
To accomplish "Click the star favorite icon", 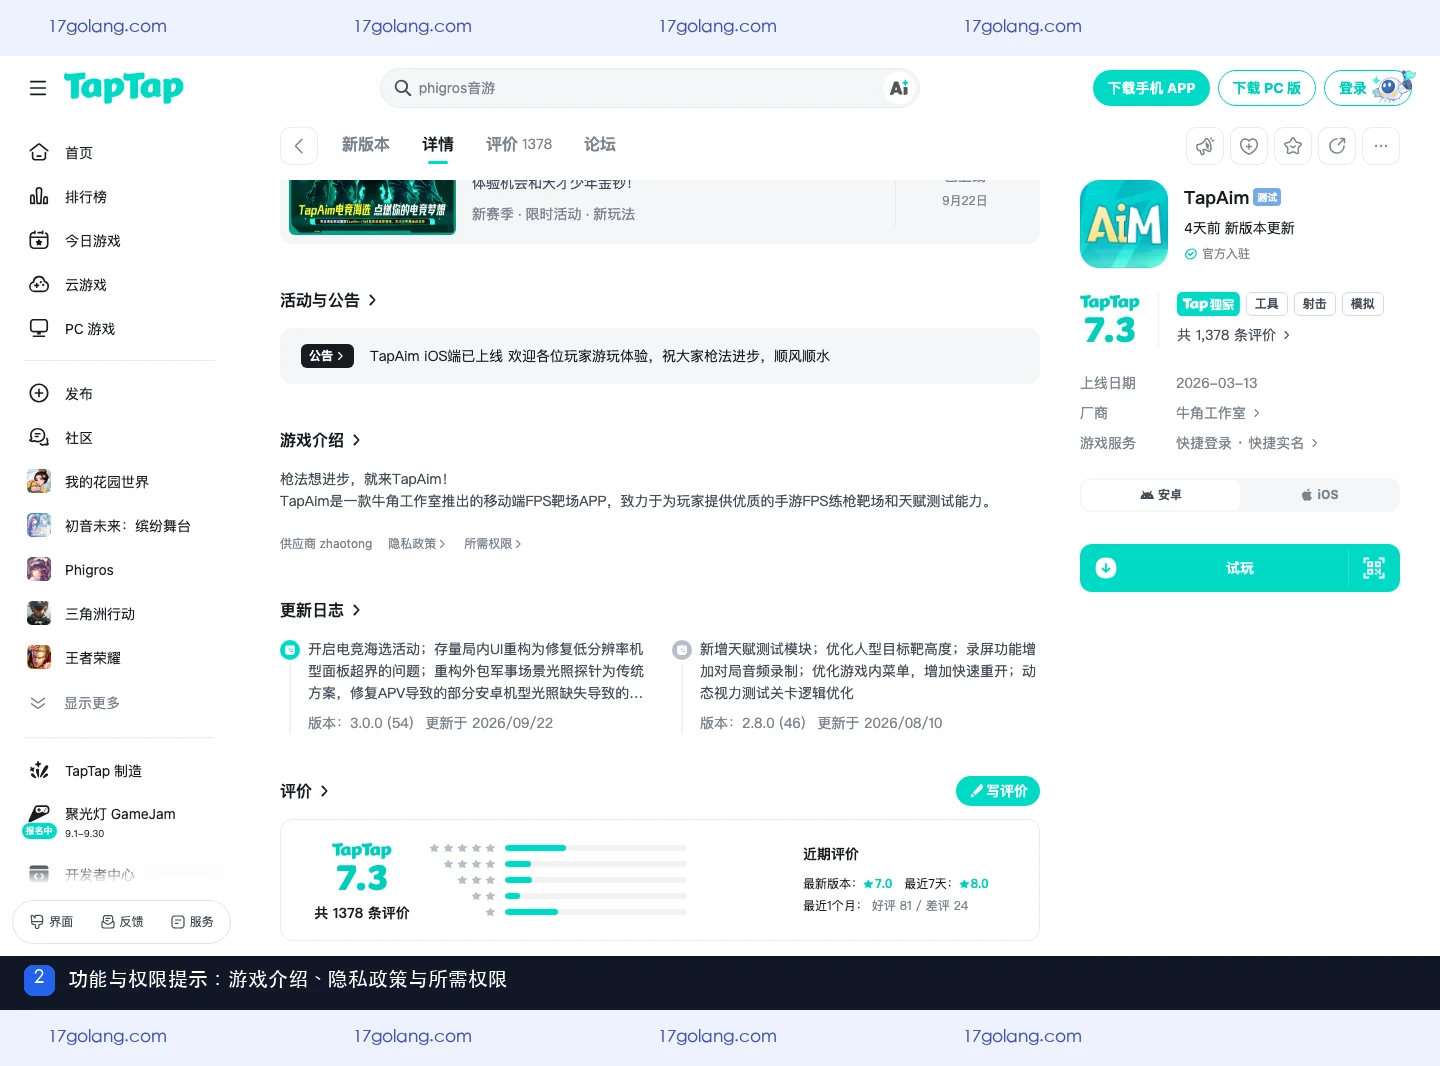I will point(1293,146).
